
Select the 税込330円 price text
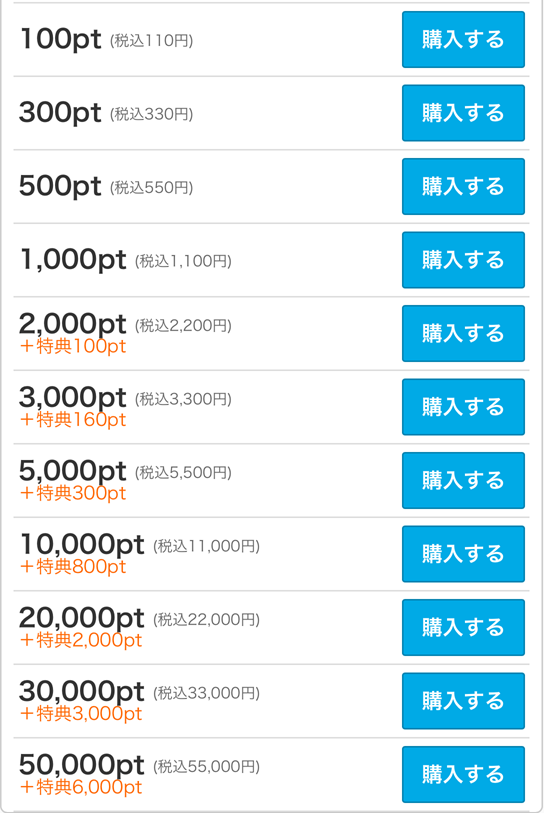click(151, 114)
